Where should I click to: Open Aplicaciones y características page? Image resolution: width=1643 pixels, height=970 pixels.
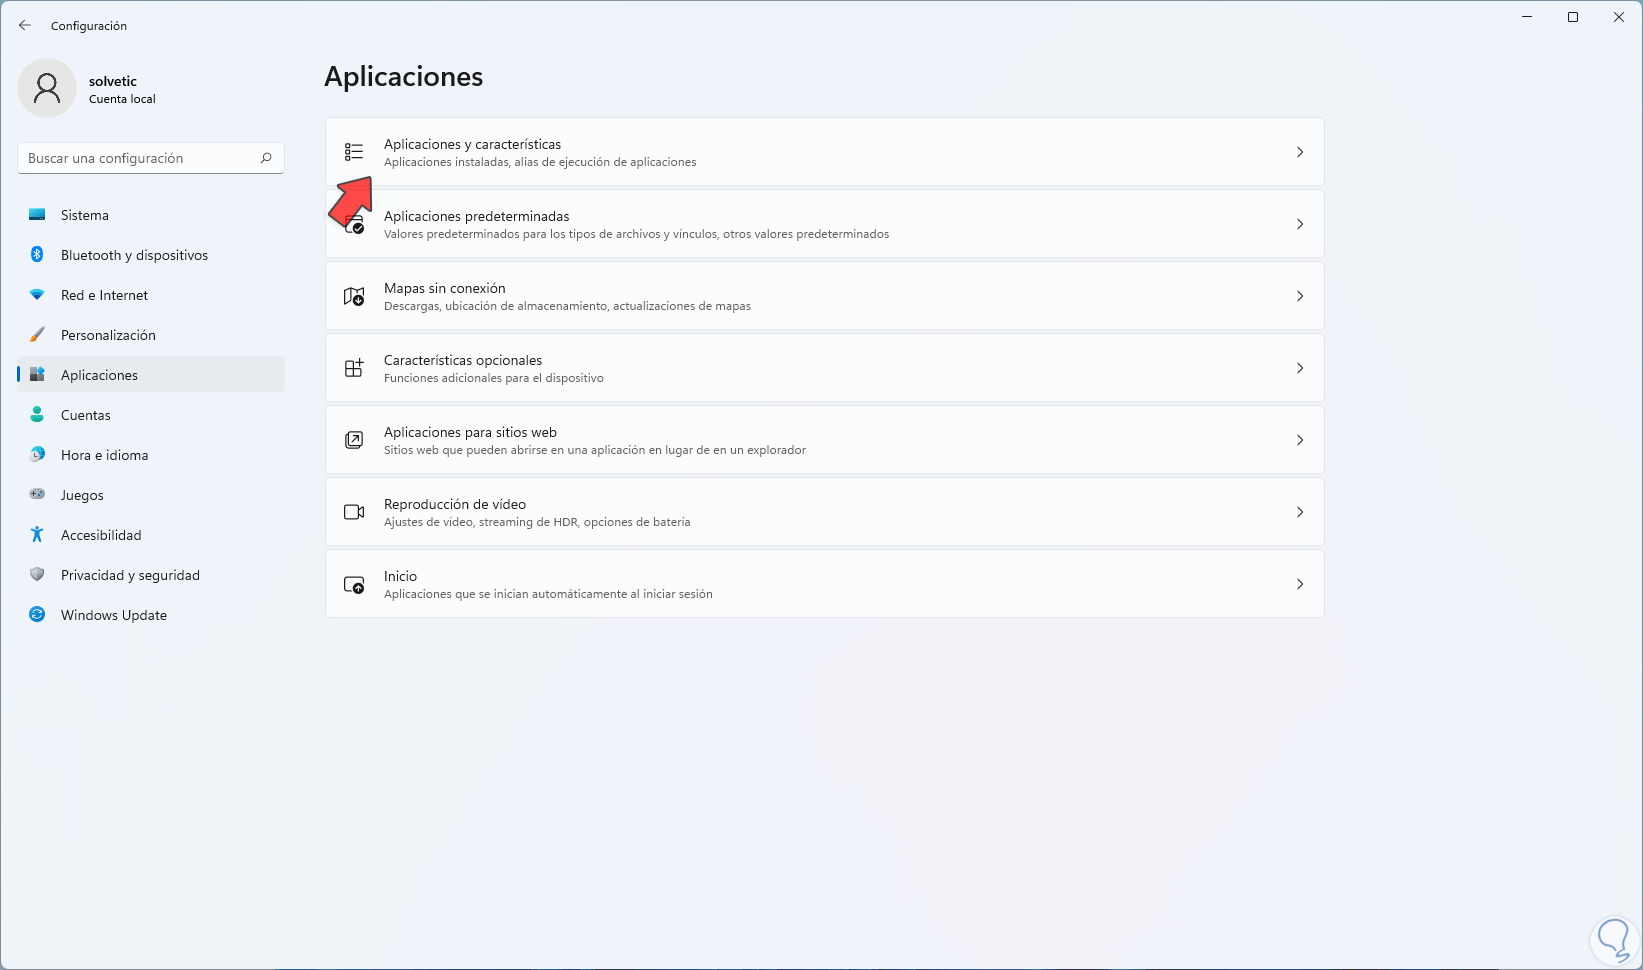click(x=825, y=152)
